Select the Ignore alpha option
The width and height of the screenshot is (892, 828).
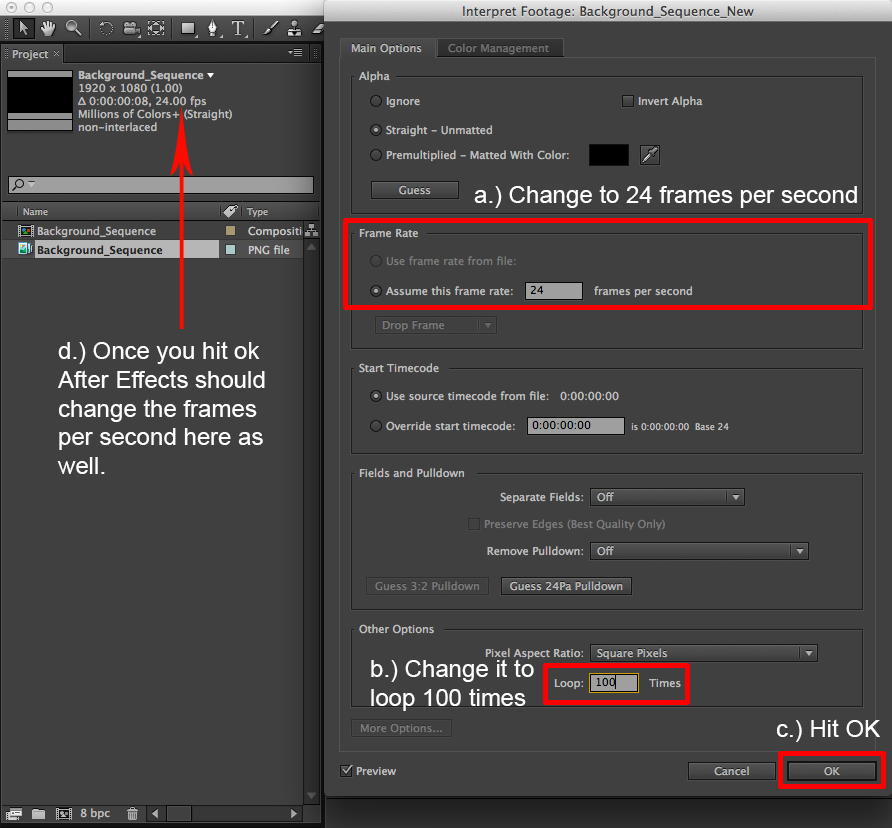tap(376, 101)
